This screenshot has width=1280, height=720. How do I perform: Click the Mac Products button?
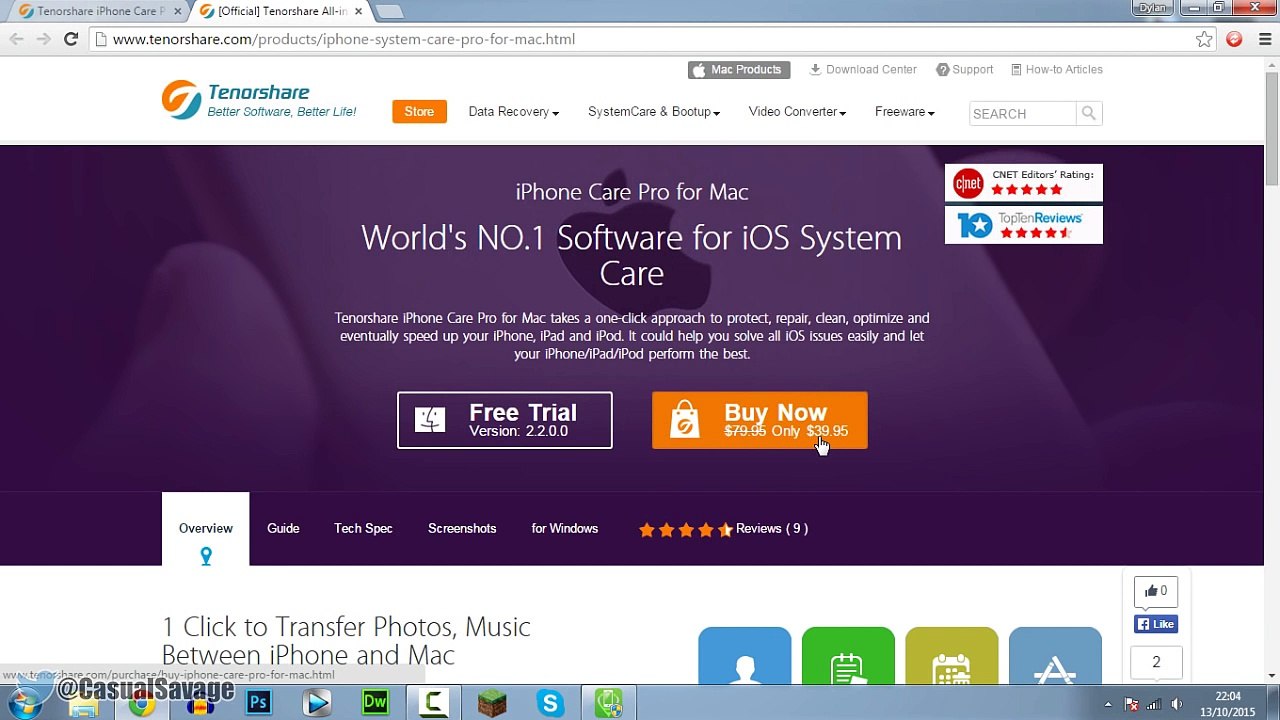pyautogui.click(x=739, y=70)
